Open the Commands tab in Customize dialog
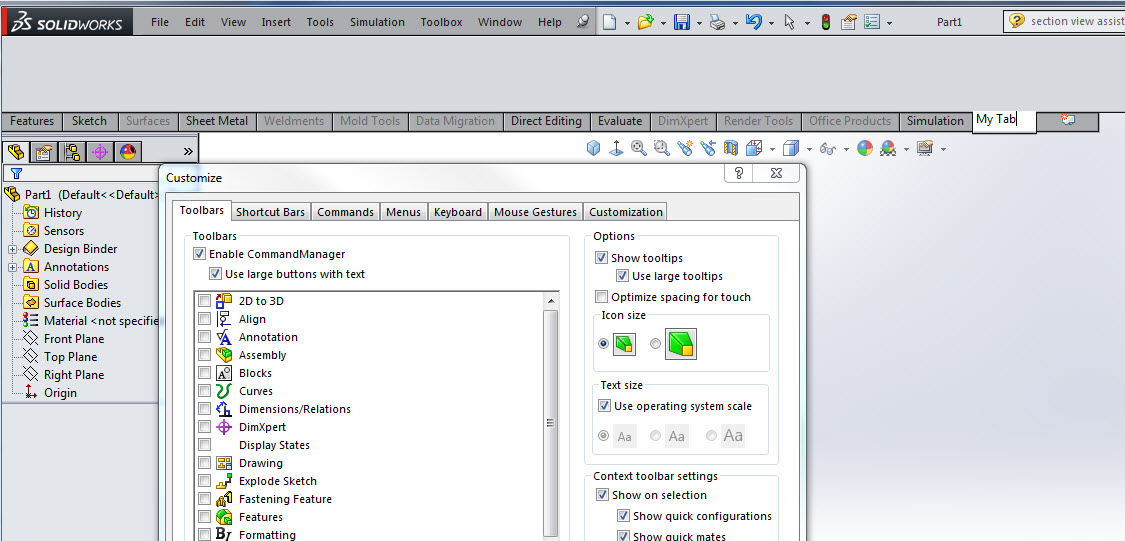1125x541 pixels. tap(345, 212)
